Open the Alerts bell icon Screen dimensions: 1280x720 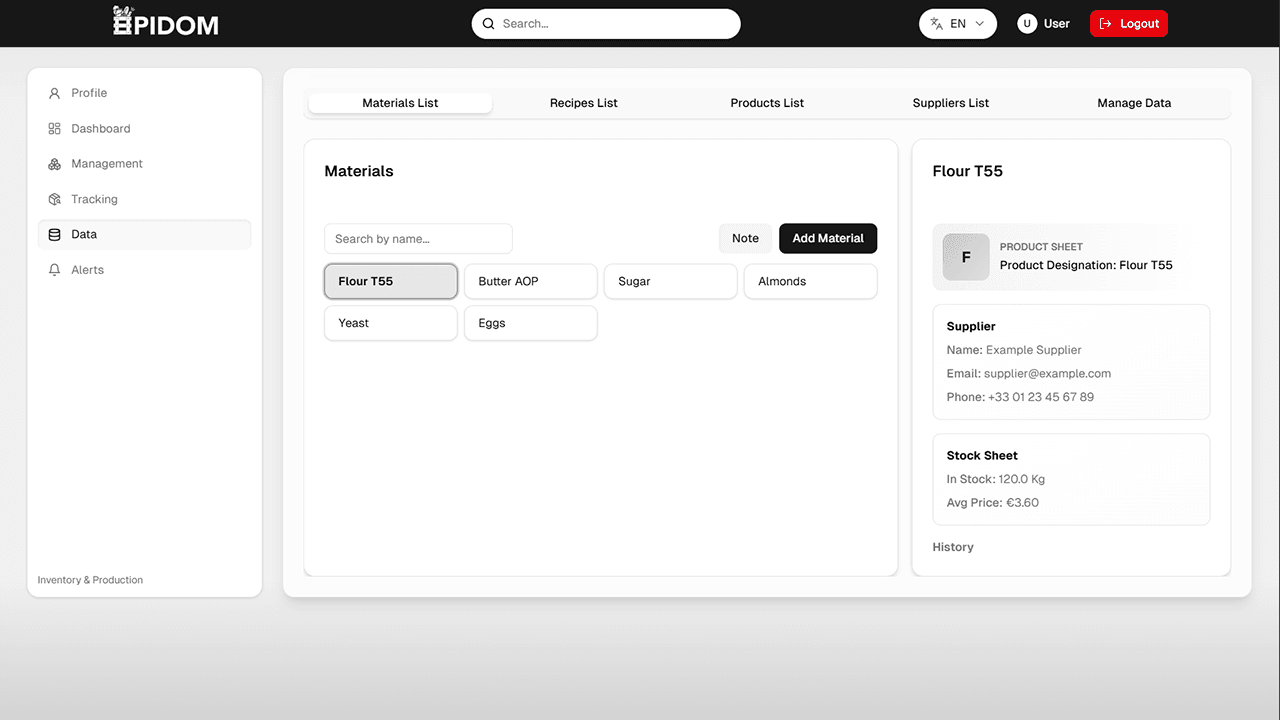pos(53,269)
